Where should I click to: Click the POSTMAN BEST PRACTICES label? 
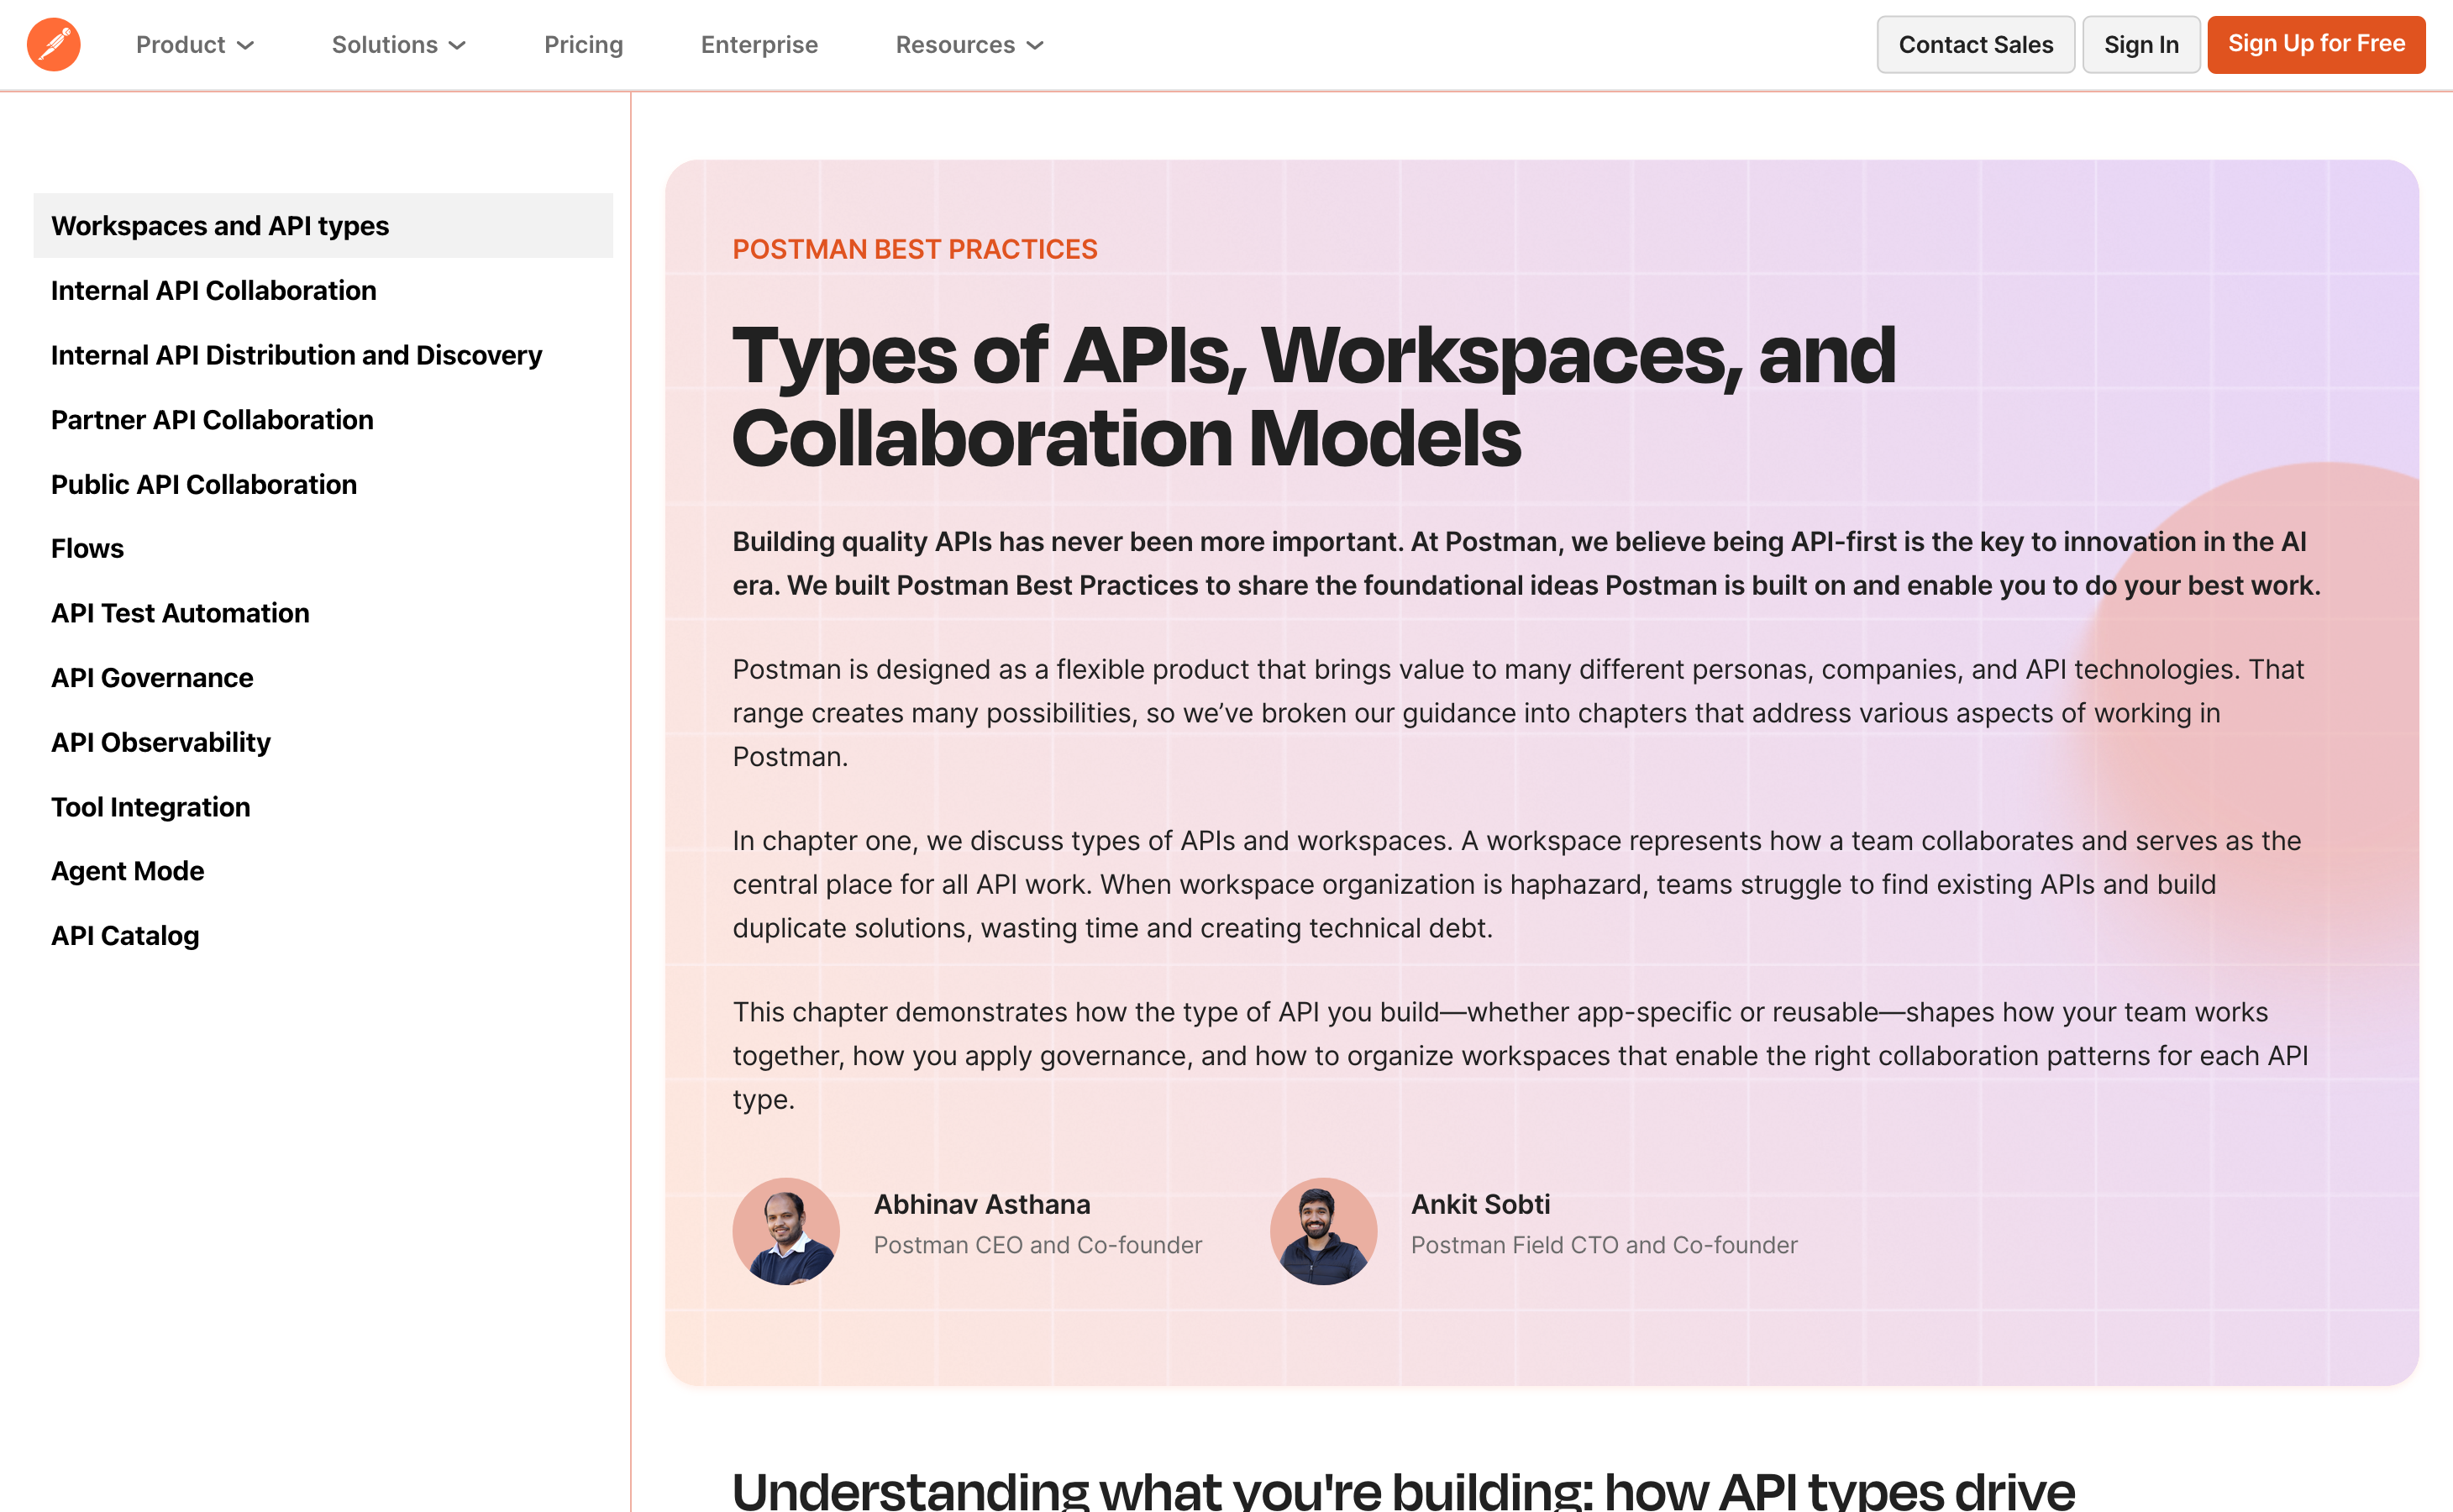915,249
